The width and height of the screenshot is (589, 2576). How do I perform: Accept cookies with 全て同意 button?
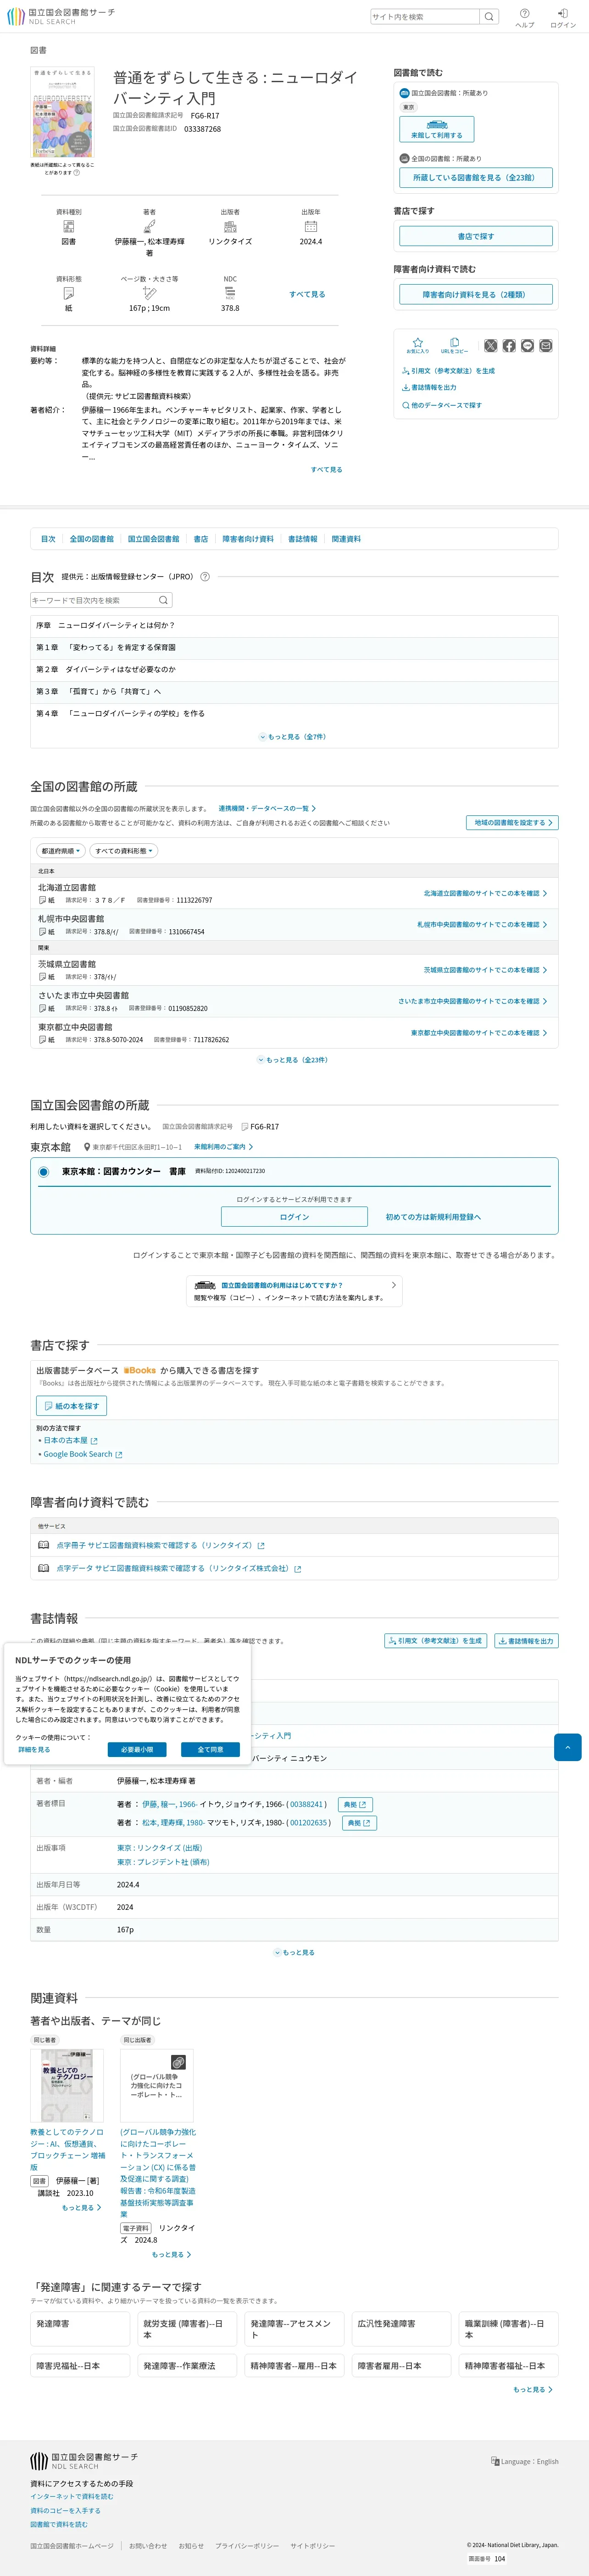coord(210,1750)
